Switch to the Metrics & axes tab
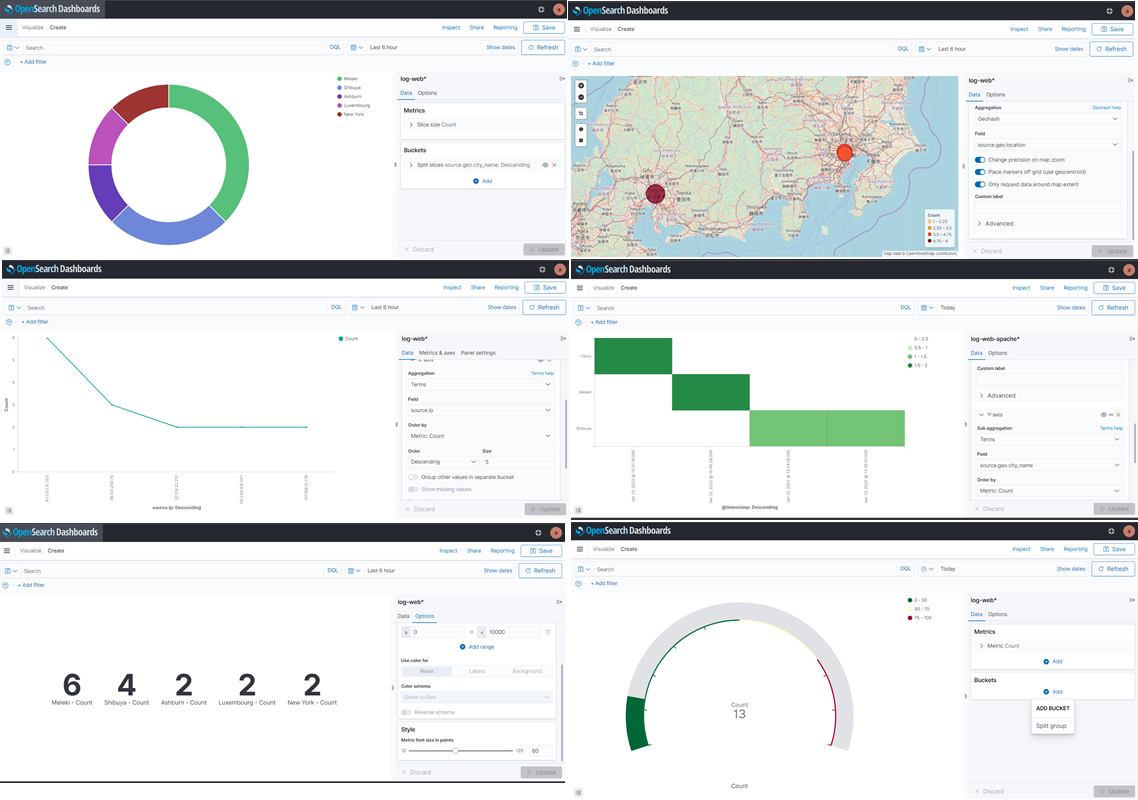Screen dimensions: 1138x800 click(x=437, y=353)
